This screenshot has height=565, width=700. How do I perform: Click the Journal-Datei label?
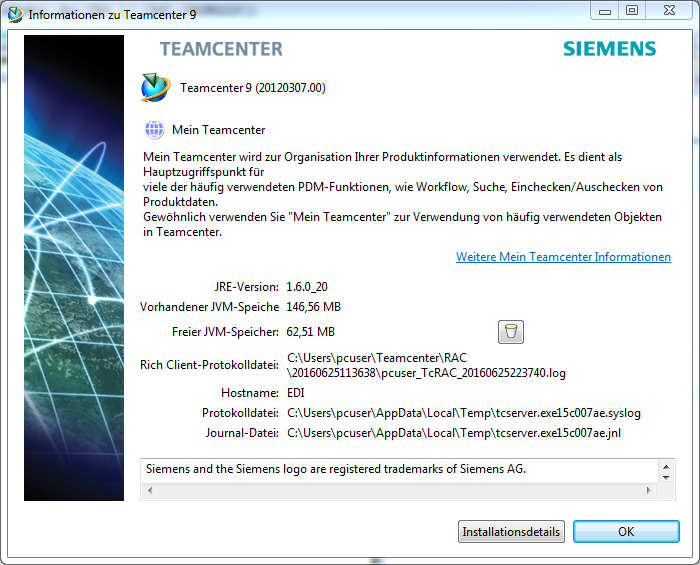(242, 433)
